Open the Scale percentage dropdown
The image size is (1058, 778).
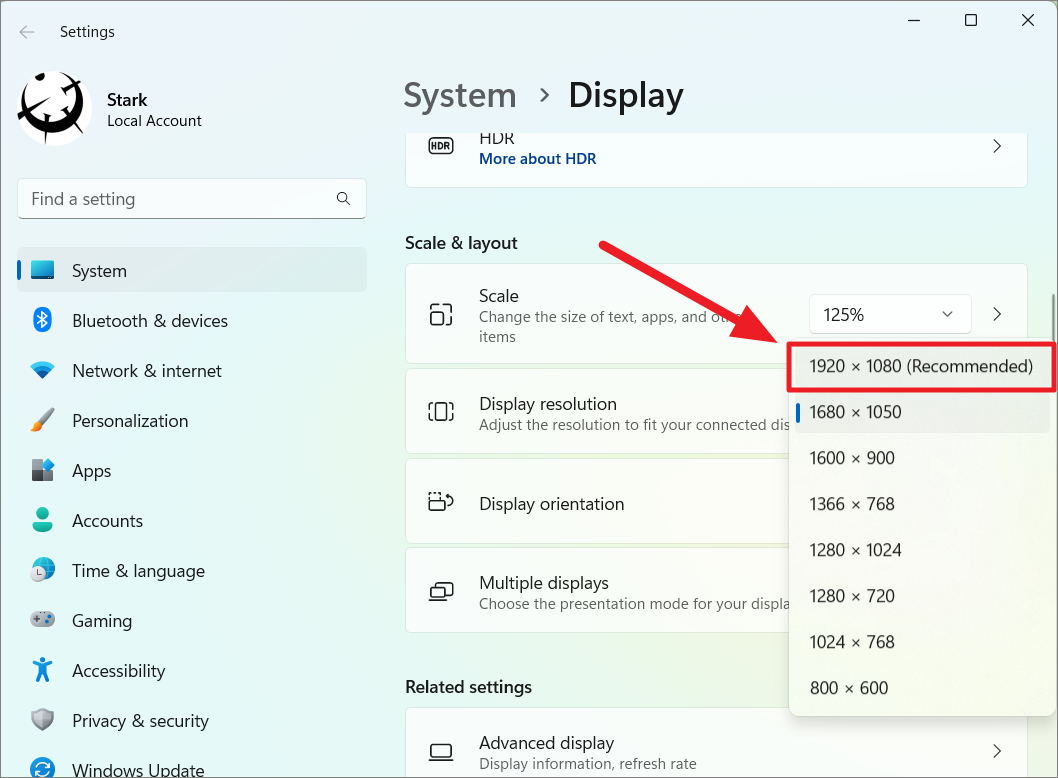889,313
